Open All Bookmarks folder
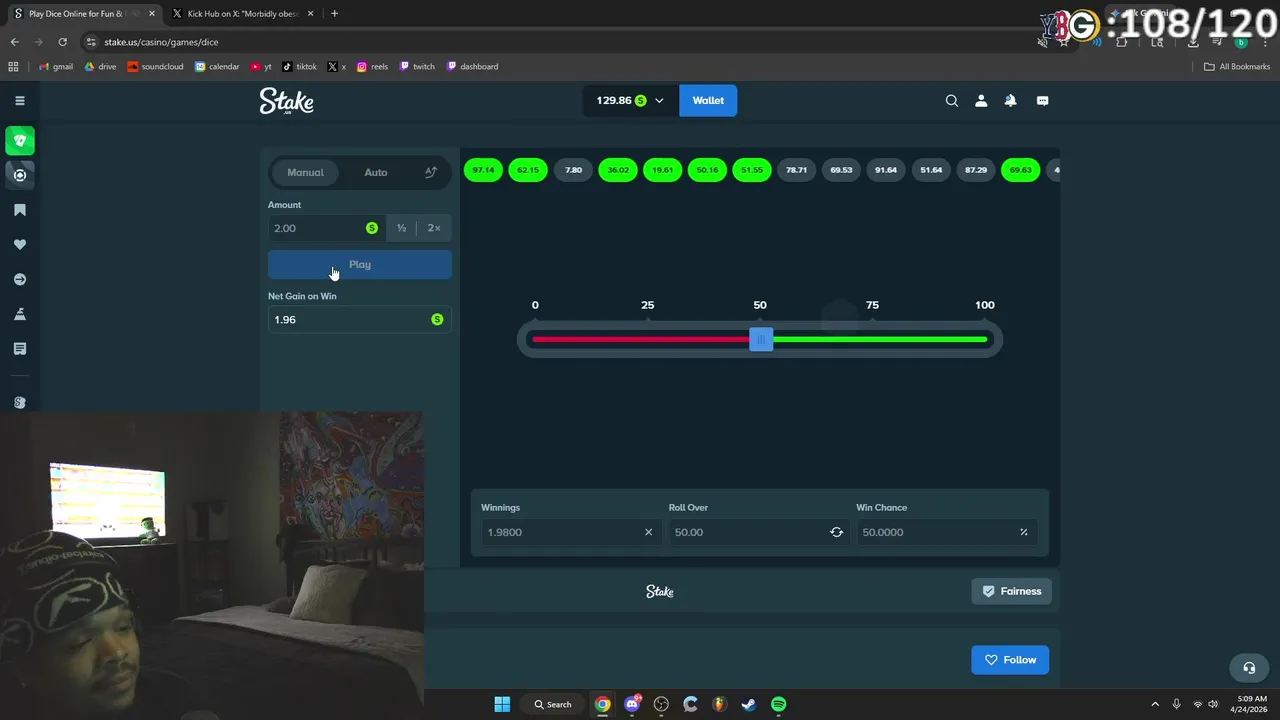 pos(1237,67)
